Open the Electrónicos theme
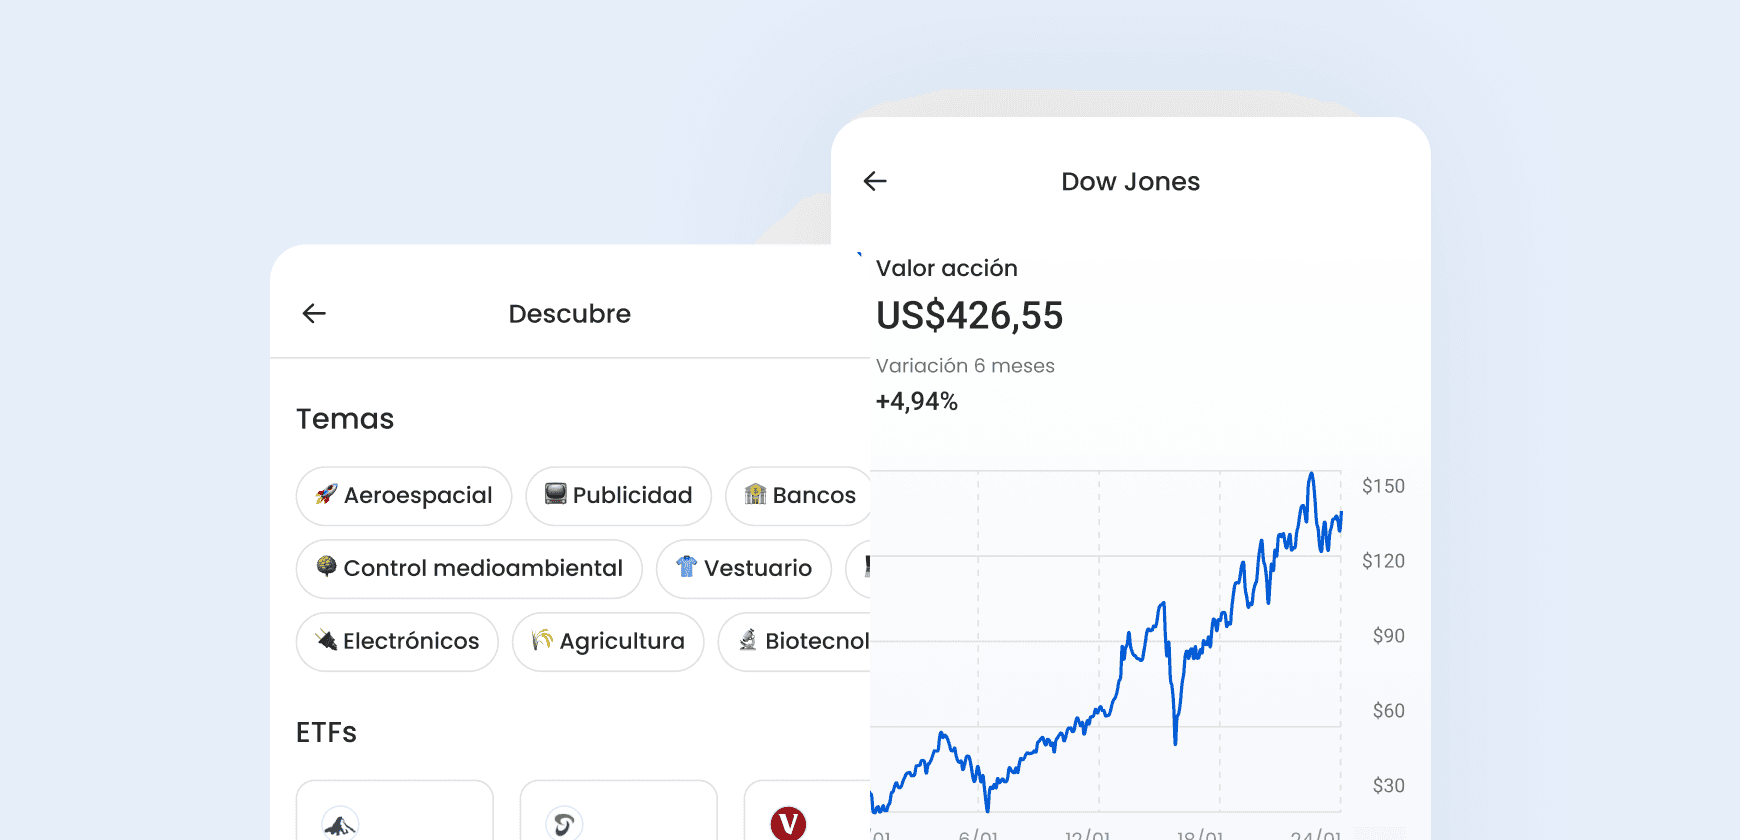The height and width of the screenshot is (840, 1740). click(x=397, y=642)
